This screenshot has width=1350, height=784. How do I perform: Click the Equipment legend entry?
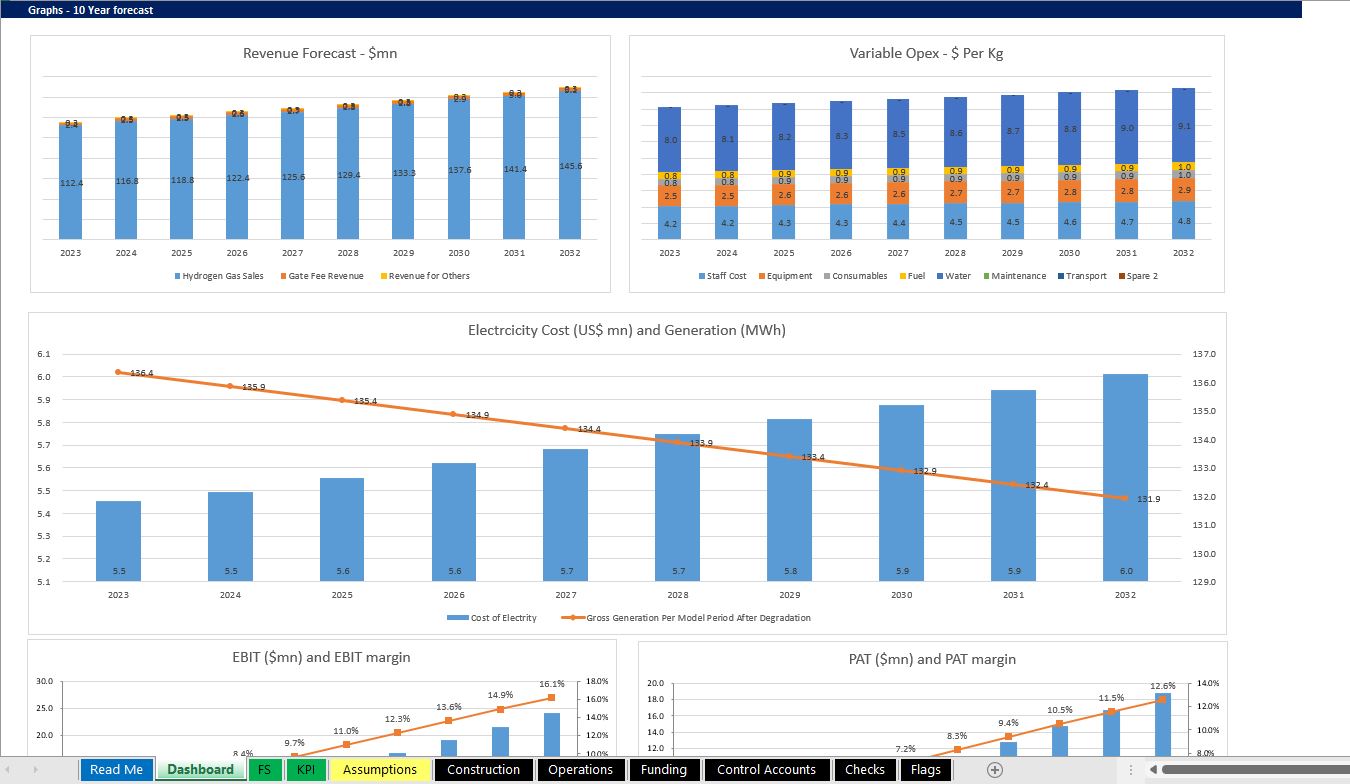[786, 276]
